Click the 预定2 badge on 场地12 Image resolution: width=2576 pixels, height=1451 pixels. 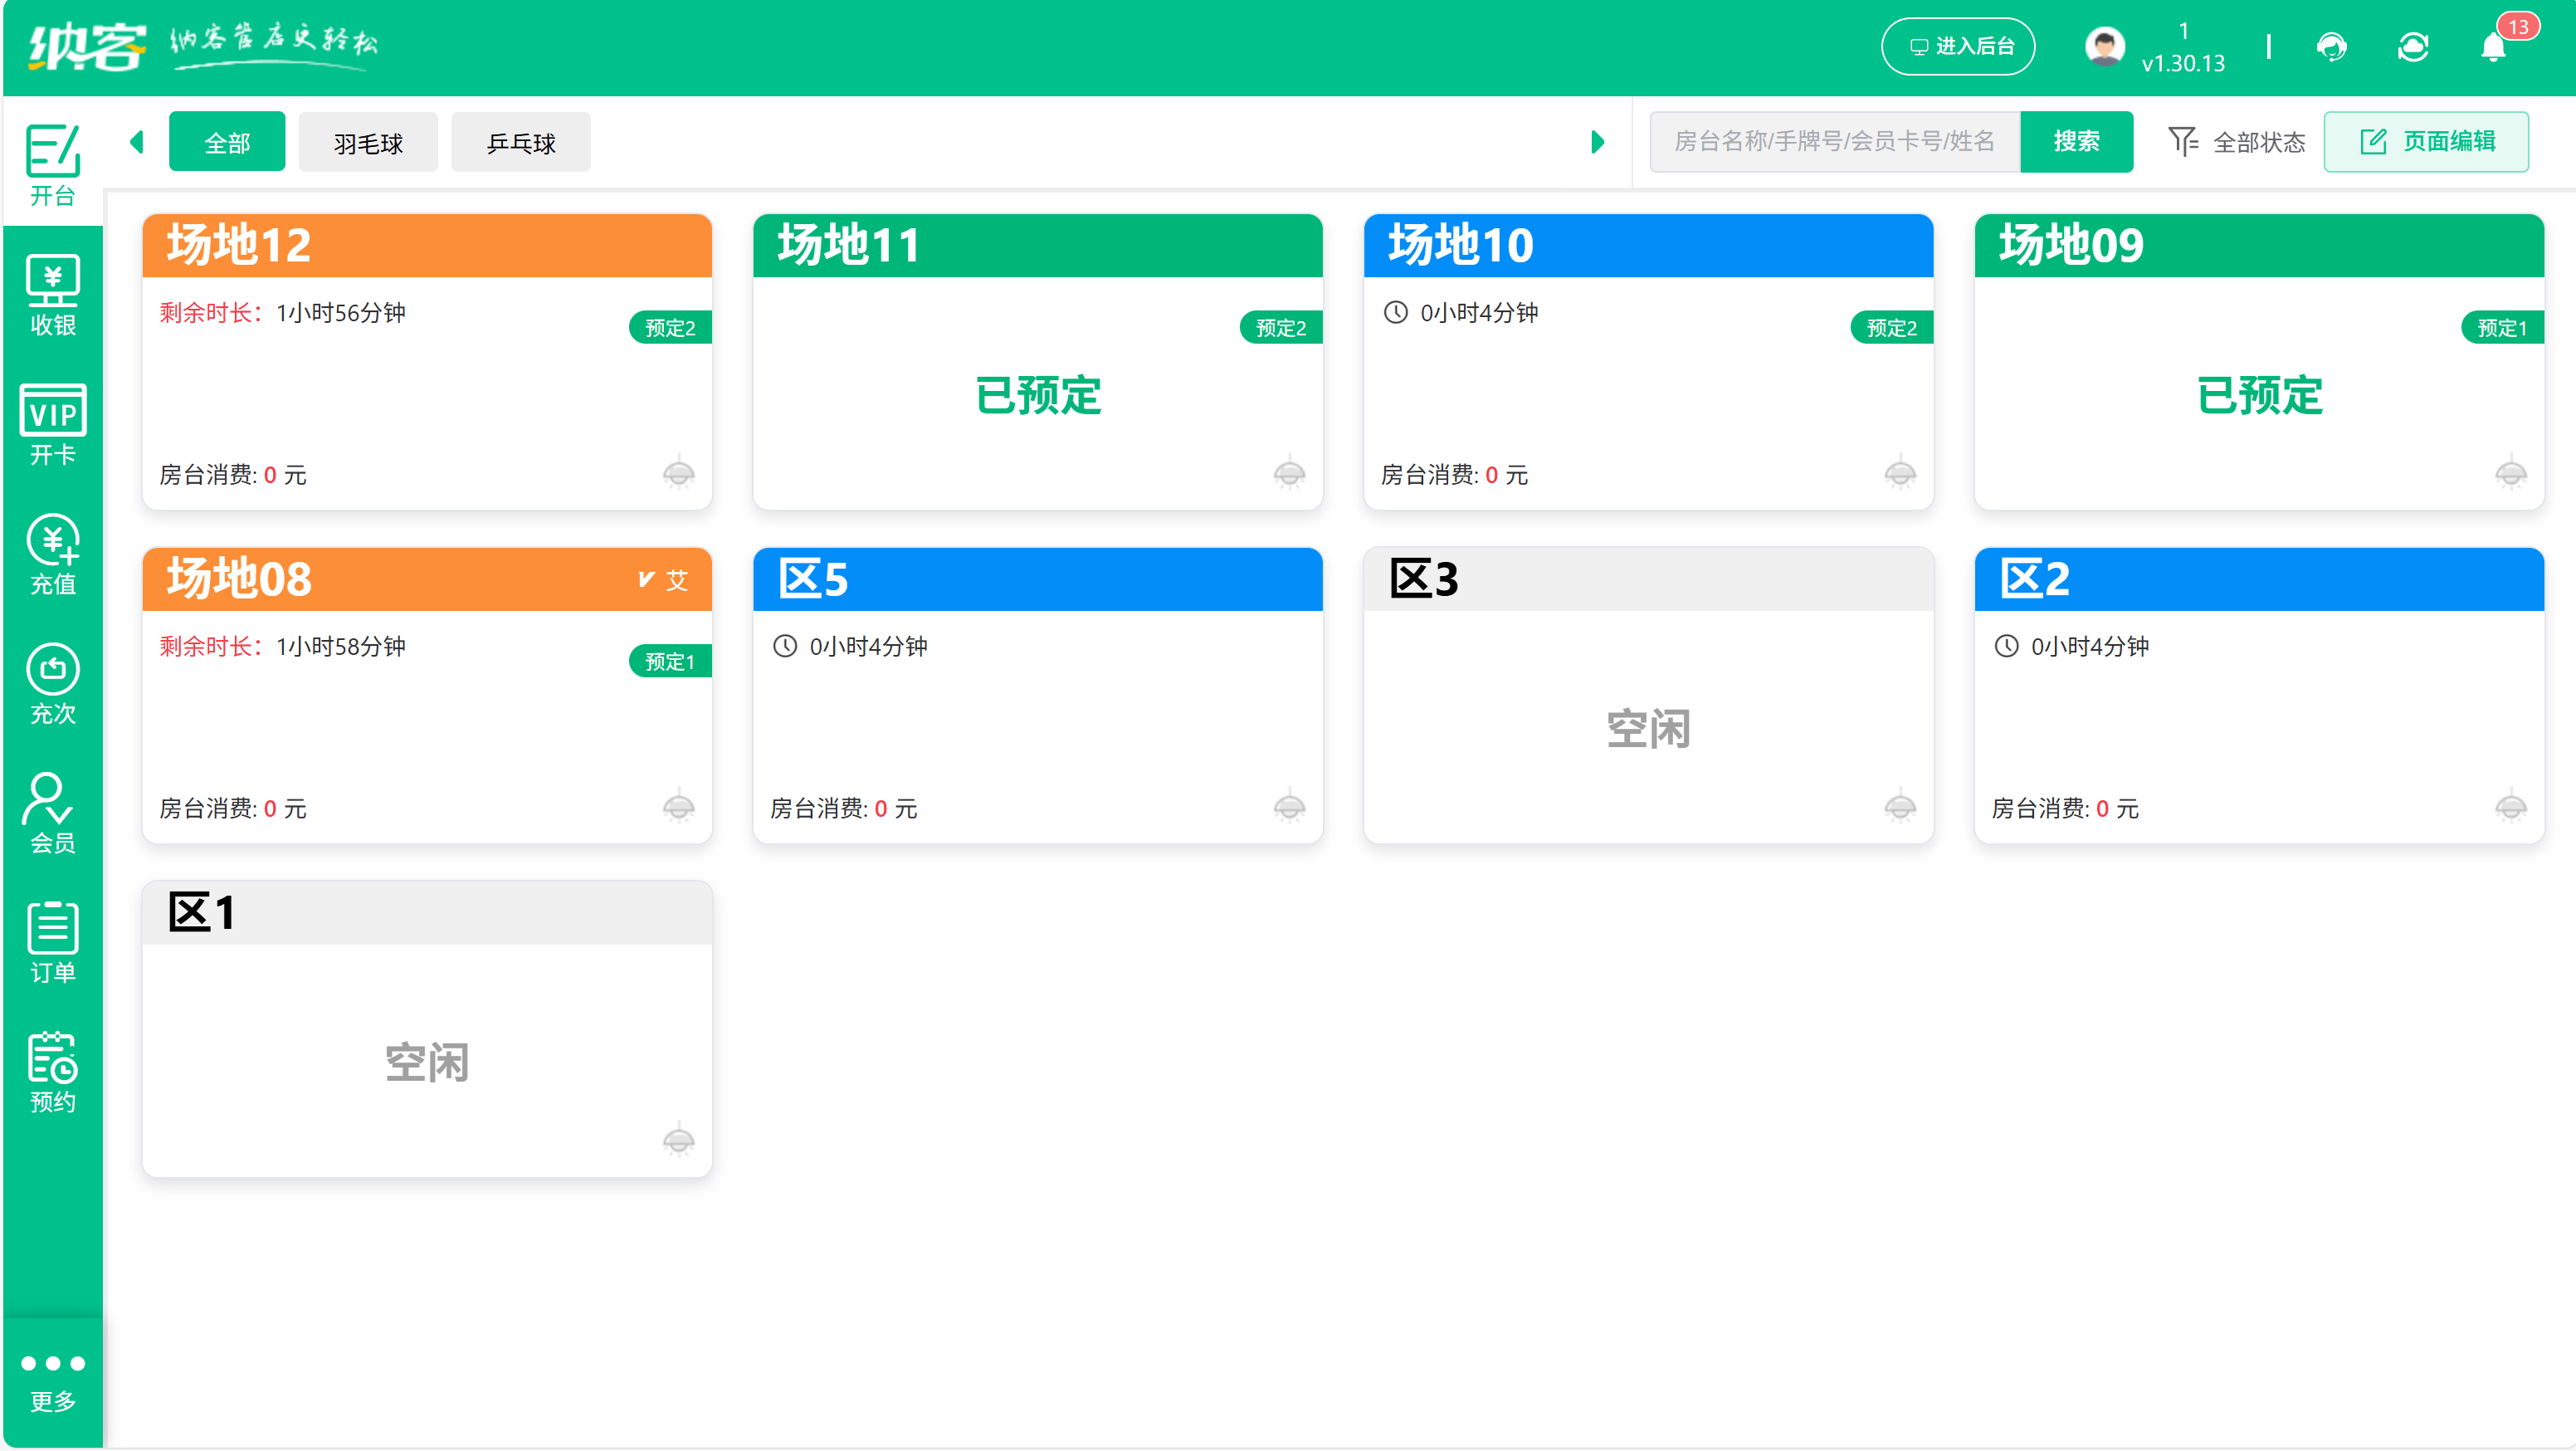(670, 328)
